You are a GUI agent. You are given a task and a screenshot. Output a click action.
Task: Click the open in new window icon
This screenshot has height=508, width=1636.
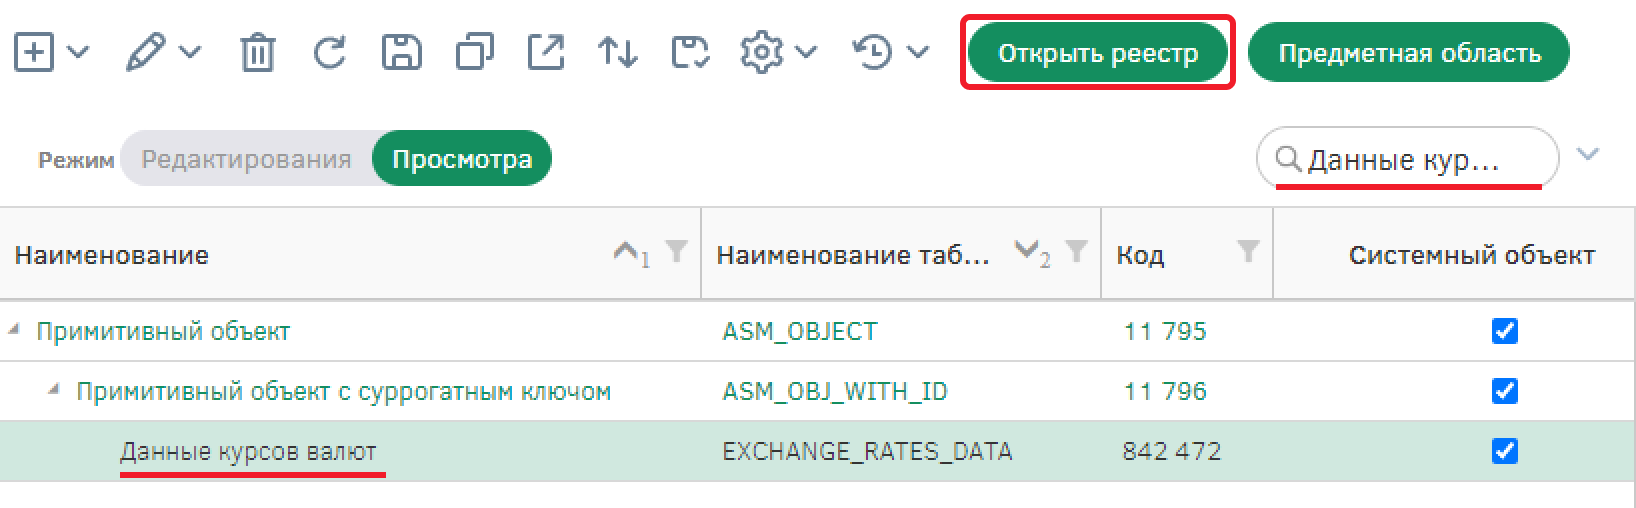point(546,52)
